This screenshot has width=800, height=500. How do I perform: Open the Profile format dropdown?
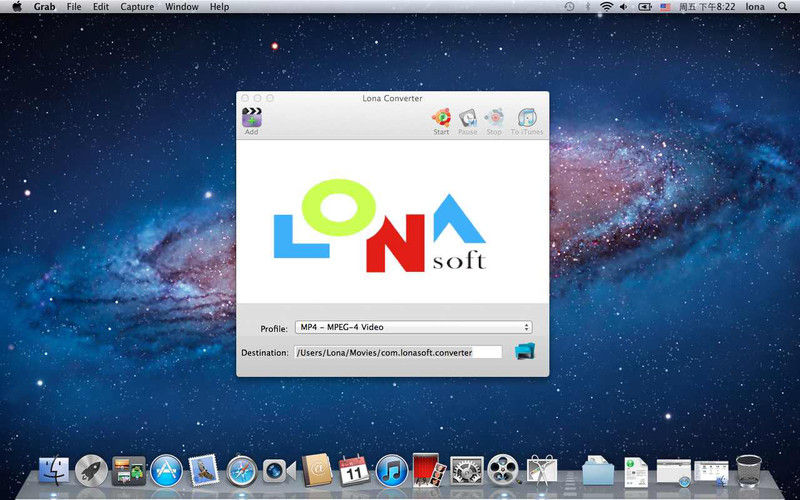point(413,327)
